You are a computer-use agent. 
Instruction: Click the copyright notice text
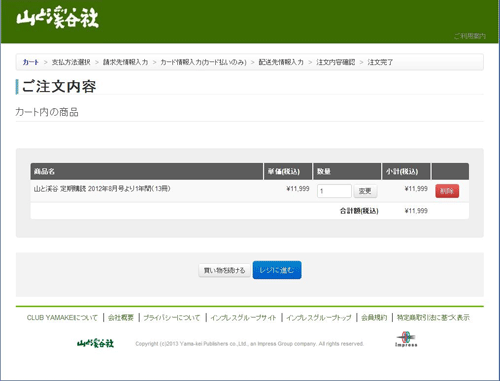coord(249,344)
